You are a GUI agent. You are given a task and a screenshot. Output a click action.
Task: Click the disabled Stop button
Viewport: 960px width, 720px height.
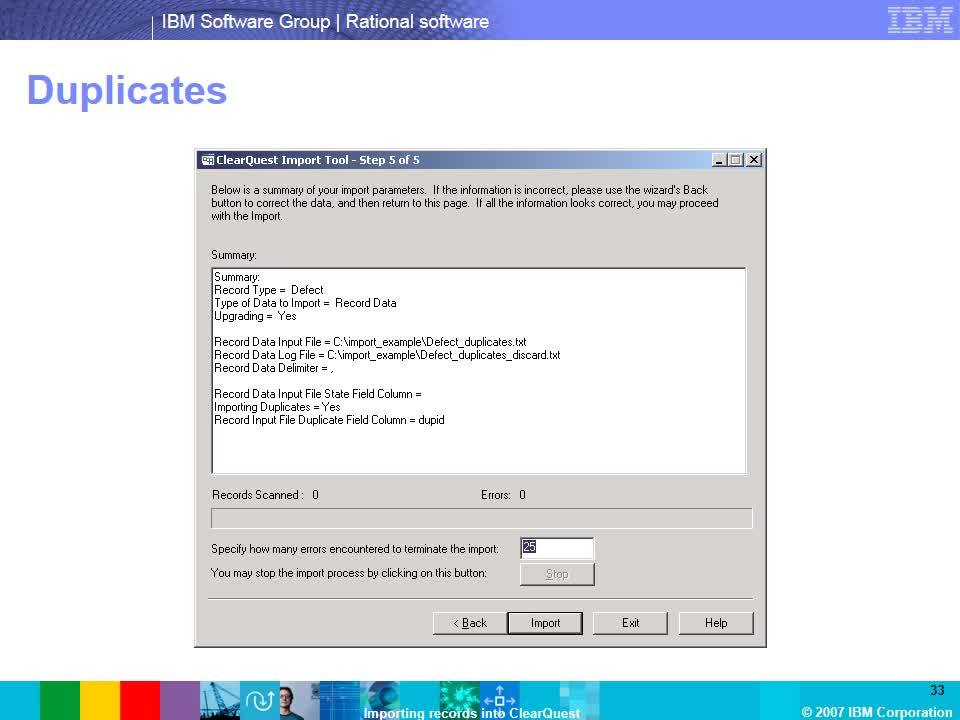[557, 574]
